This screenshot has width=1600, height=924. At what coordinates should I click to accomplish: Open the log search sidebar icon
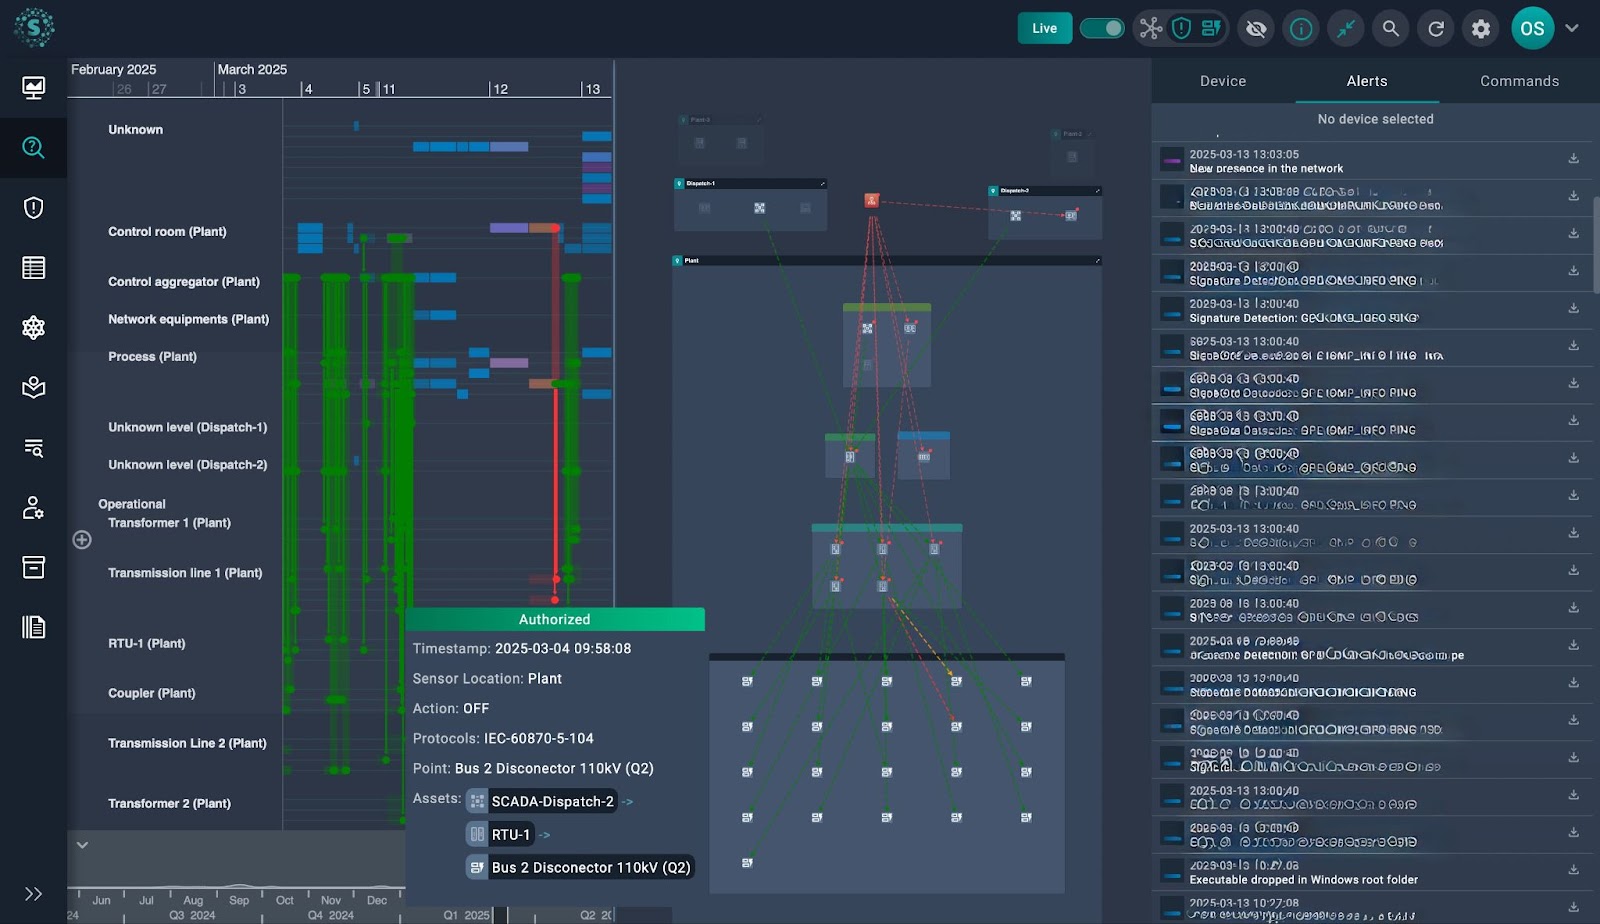tap(33, 448)
